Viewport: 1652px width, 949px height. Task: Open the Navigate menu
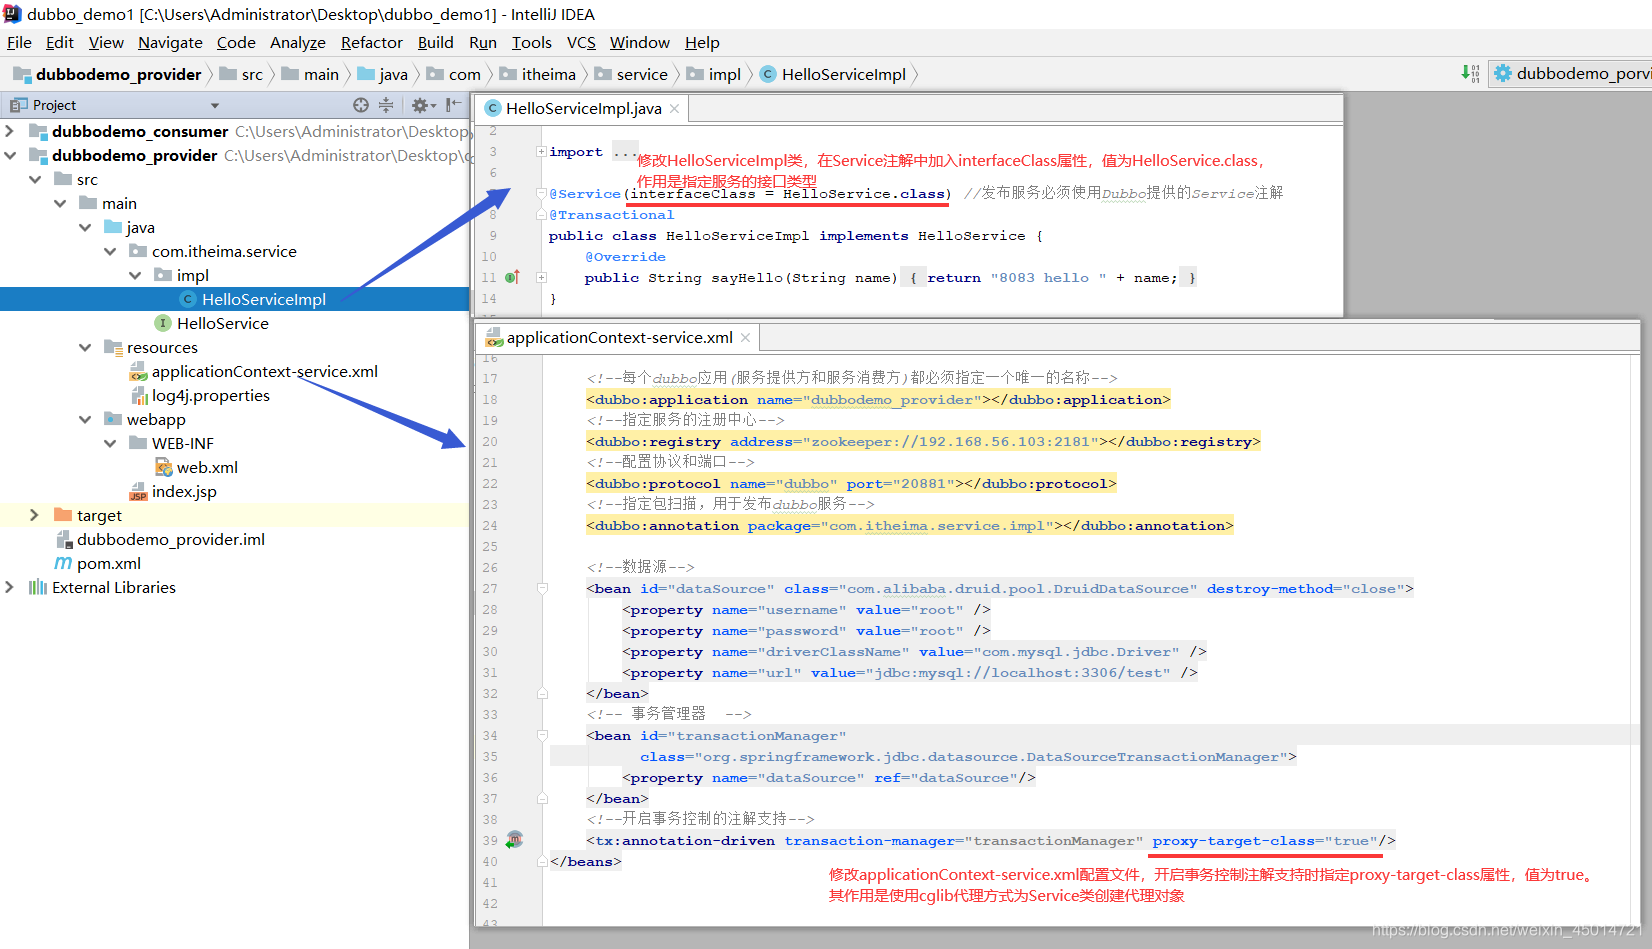[170, 42]
